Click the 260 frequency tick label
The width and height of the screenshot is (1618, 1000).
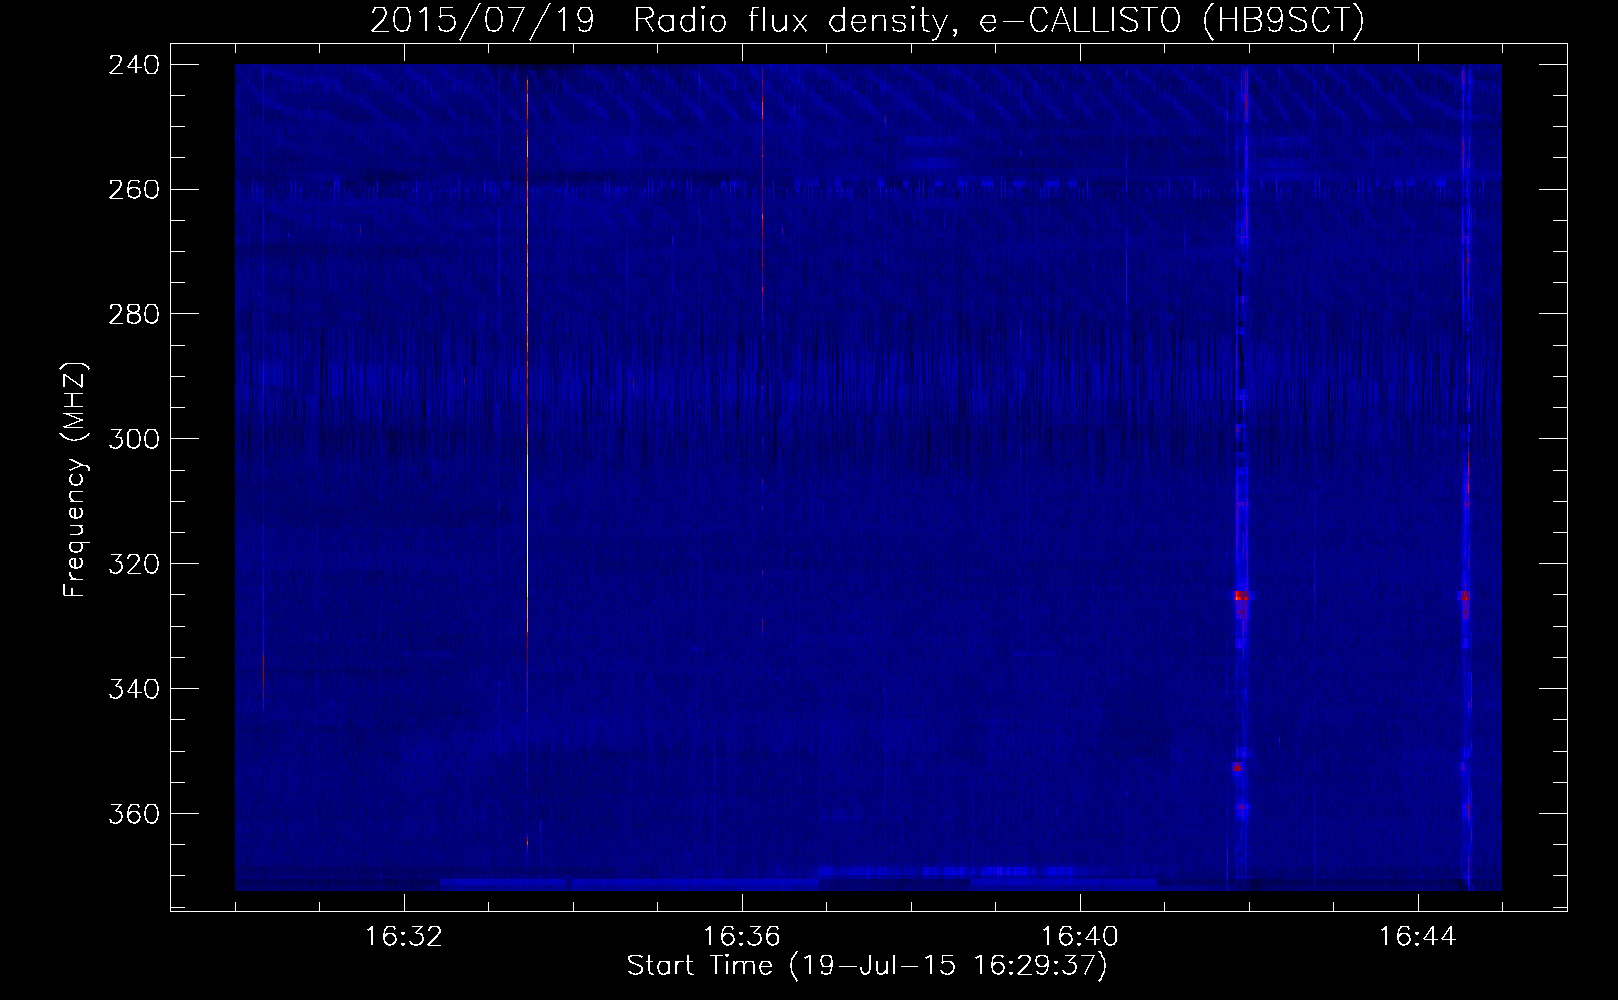133,190
